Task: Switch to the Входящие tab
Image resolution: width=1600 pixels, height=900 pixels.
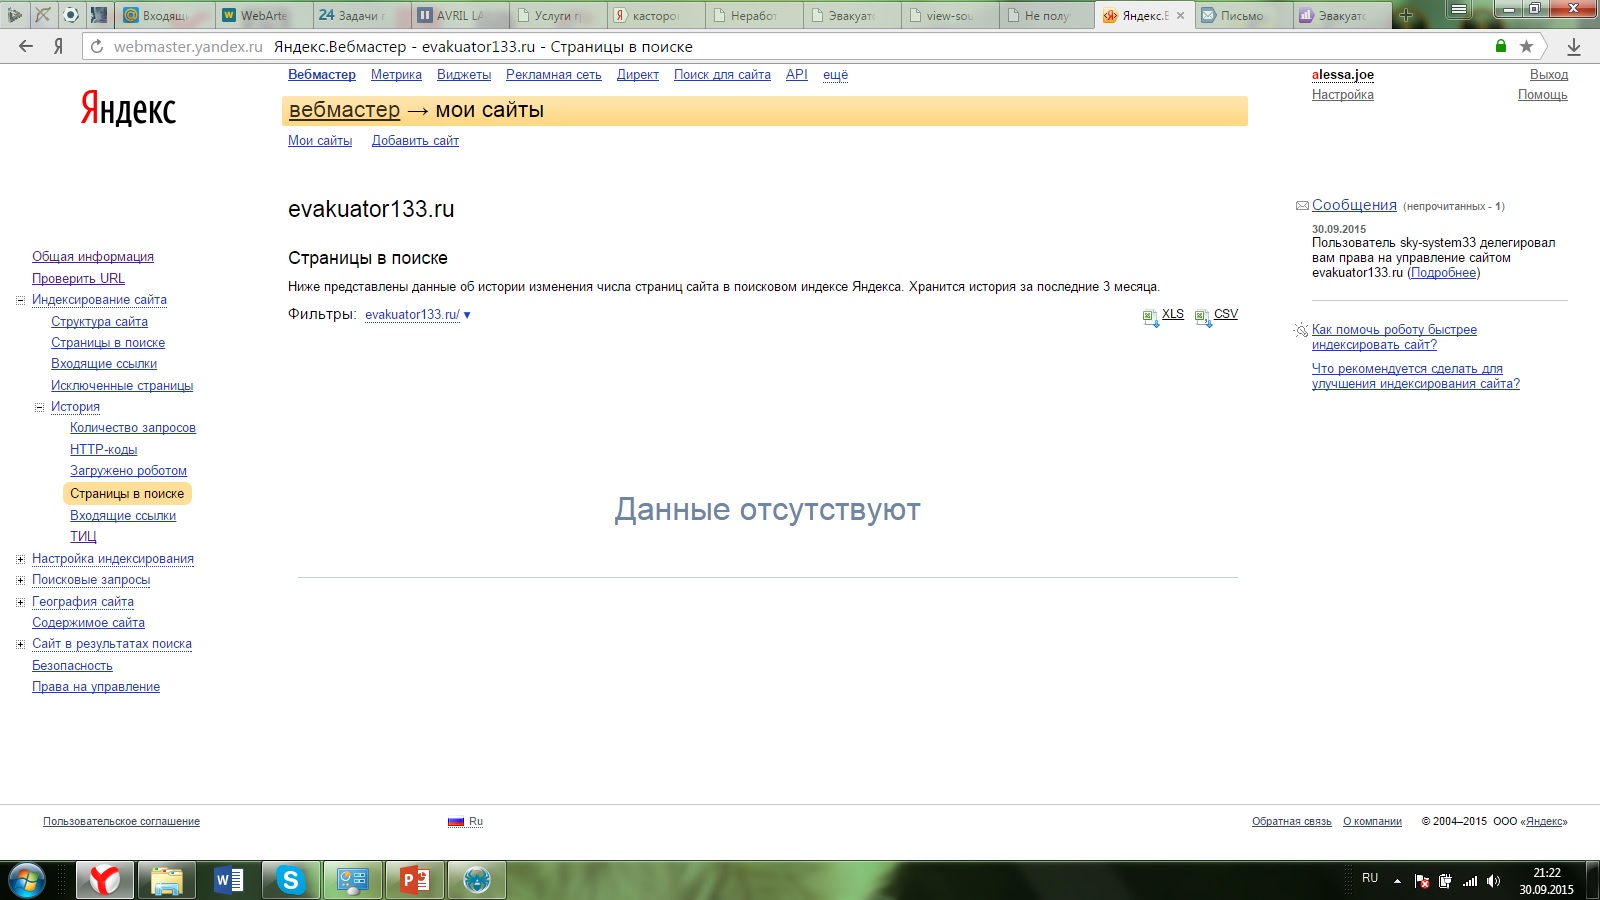Action: 166,16
